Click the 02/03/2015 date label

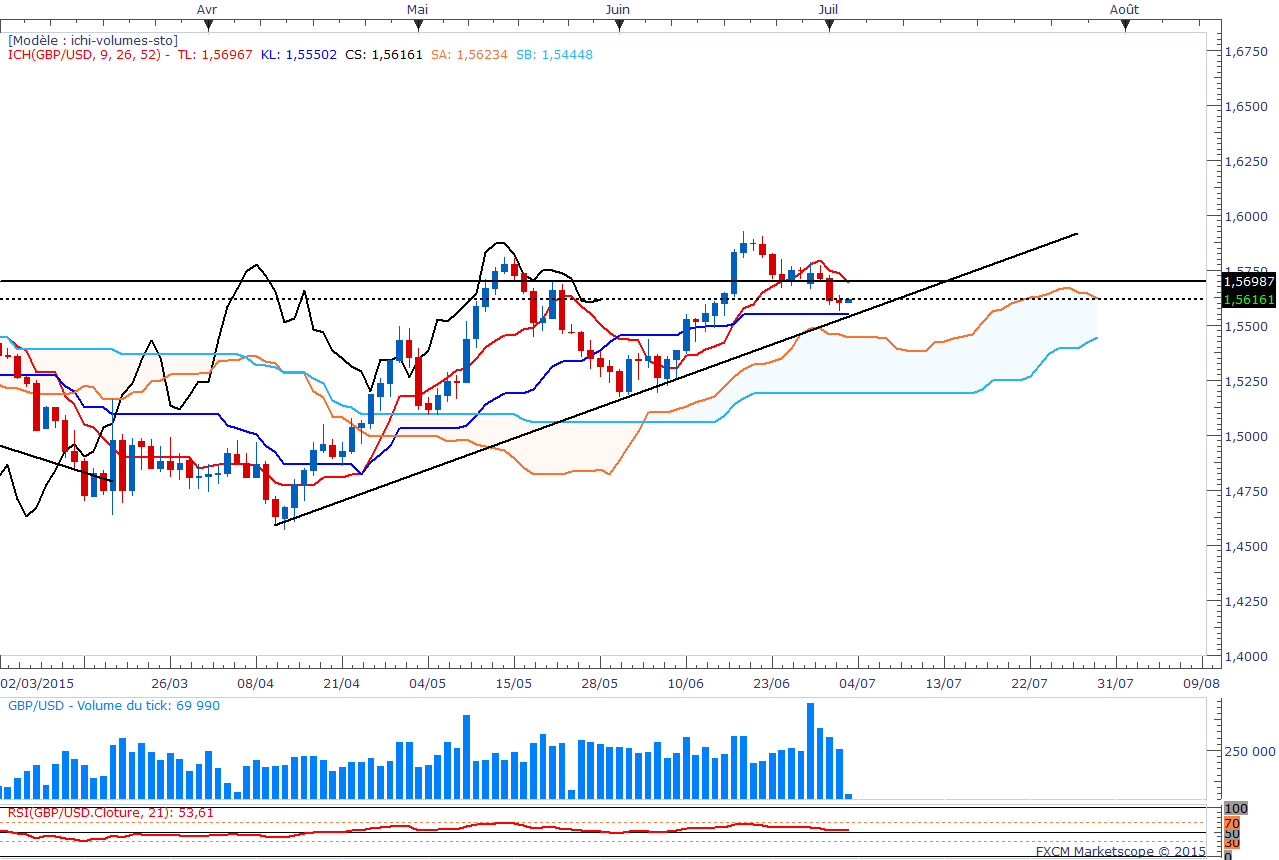click(x=38, y=683)
